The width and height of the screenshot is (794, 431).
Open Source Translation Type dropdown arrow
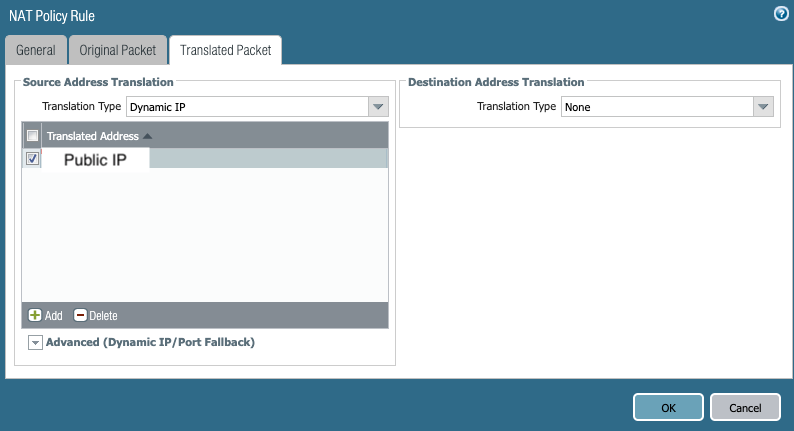coord(377,106)
